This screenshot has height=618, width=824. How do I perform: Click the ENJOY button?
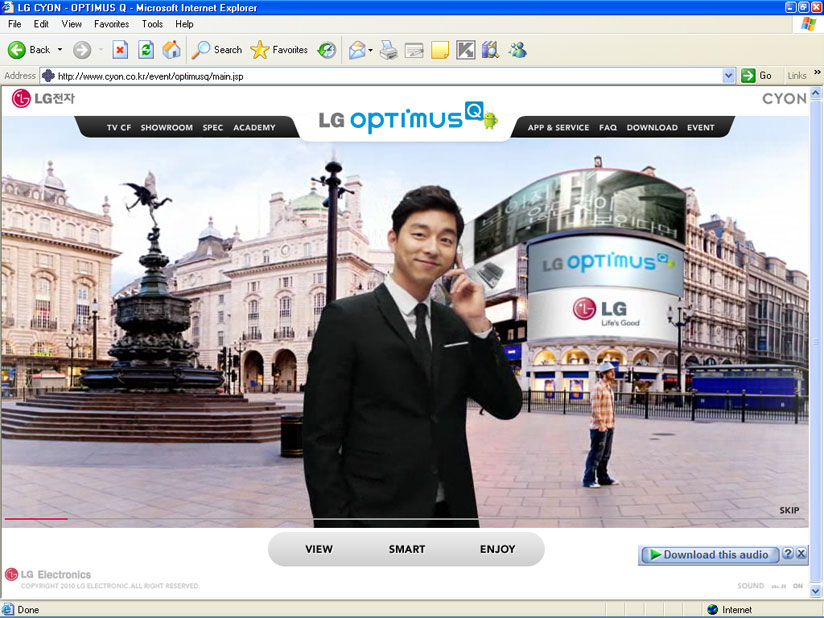[x=497, y=549]
